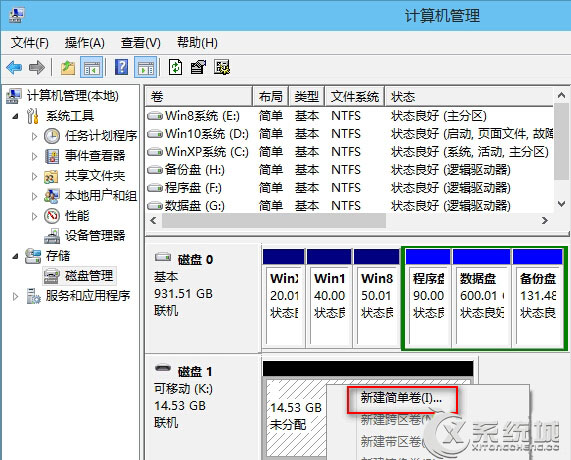The image size is (571, 460).
Task: Click the volume list scroll up arrow
Action: 561,95
